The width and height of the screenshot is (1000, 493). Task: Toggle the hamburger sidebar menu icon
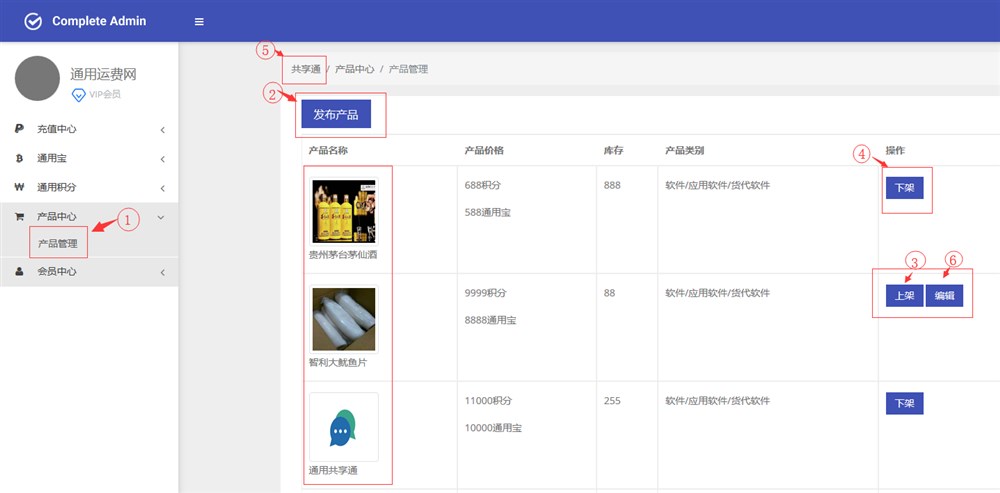[x=199, y=22]
